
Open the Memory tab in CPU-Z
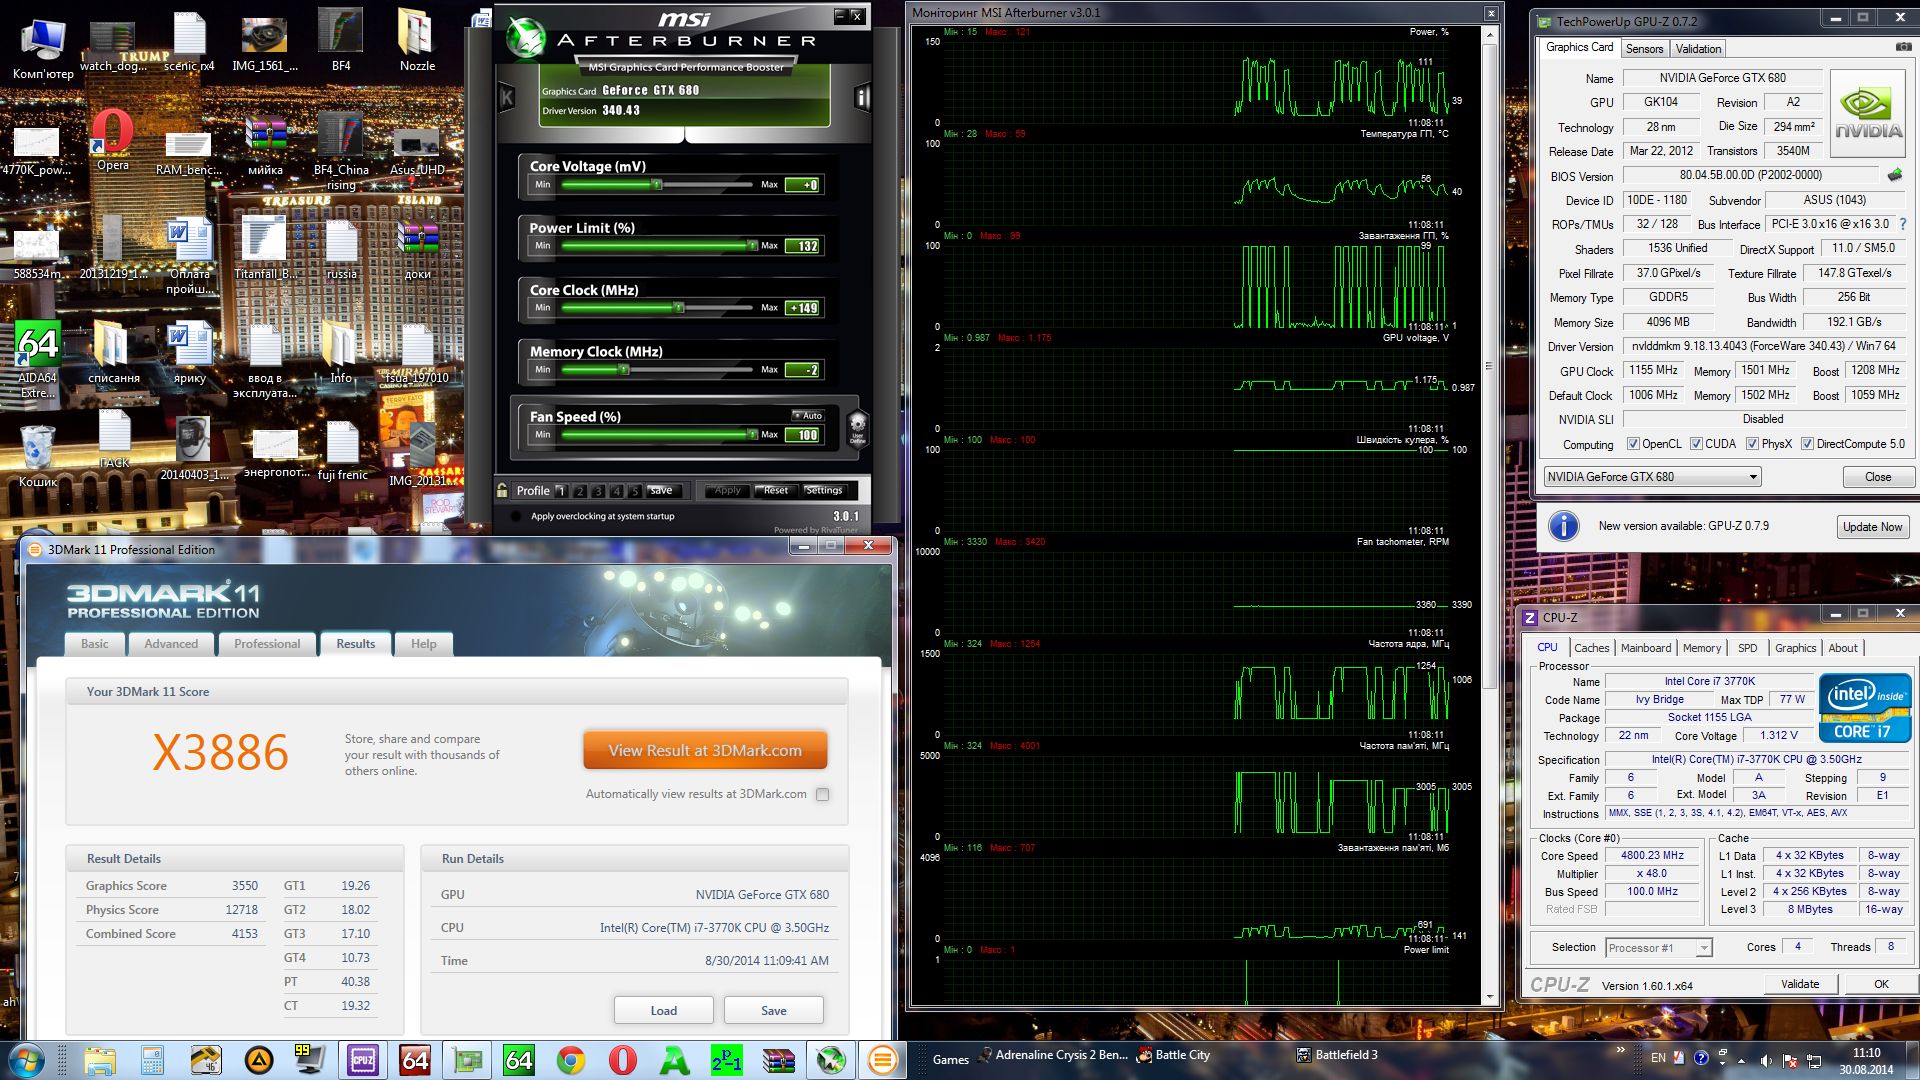tap(1701, 648)
